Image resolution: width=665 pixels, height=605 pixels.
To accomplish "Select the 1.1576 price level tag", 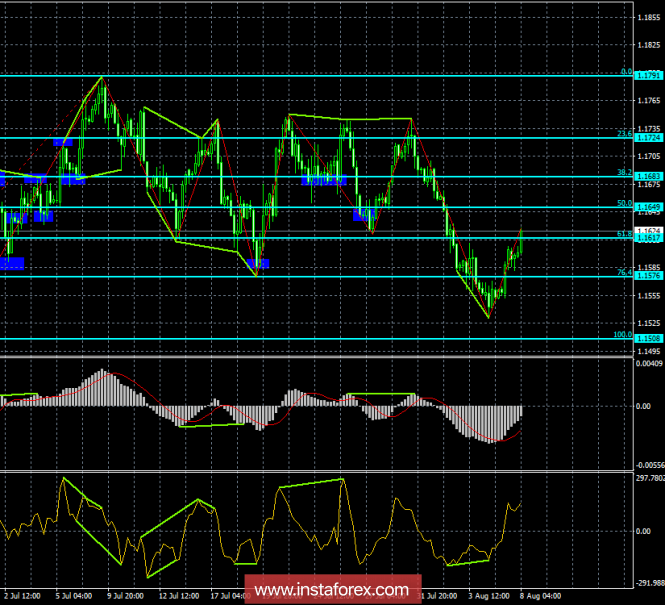I will [x=648, y=276].
